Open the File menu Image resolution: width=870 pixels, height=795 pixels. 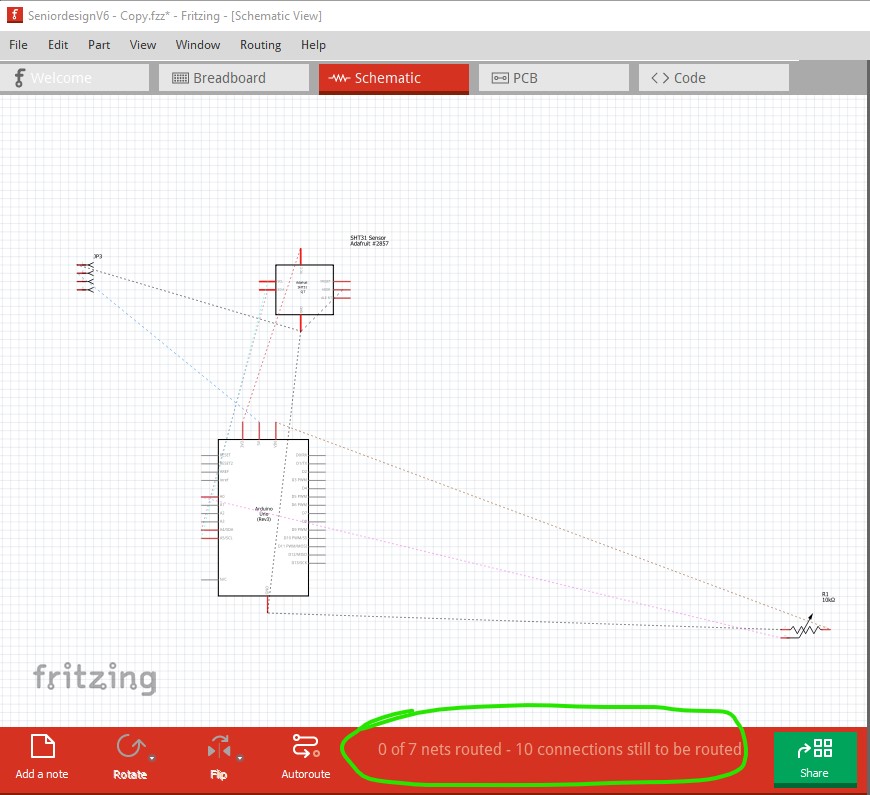[x=18, y=45]
